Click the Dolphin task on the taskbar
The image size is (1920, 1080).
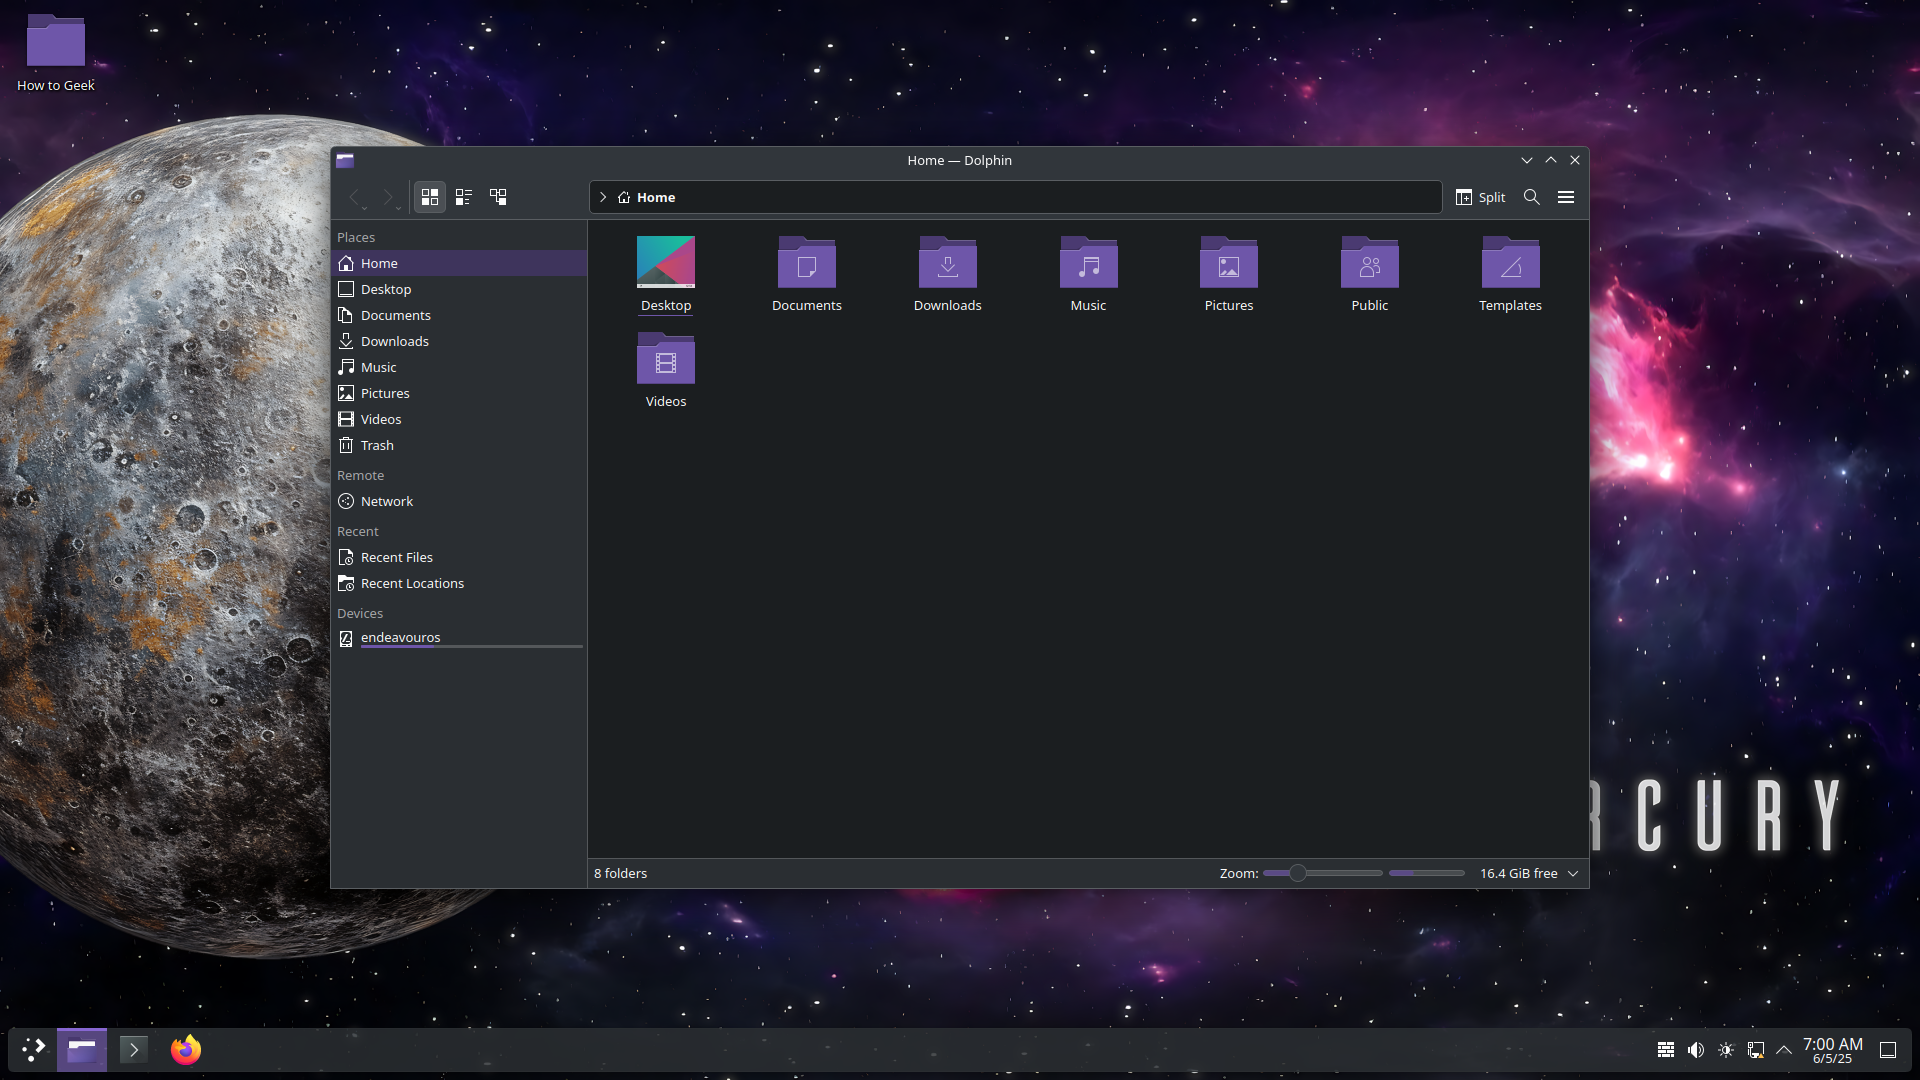(x=82, y=1049)
